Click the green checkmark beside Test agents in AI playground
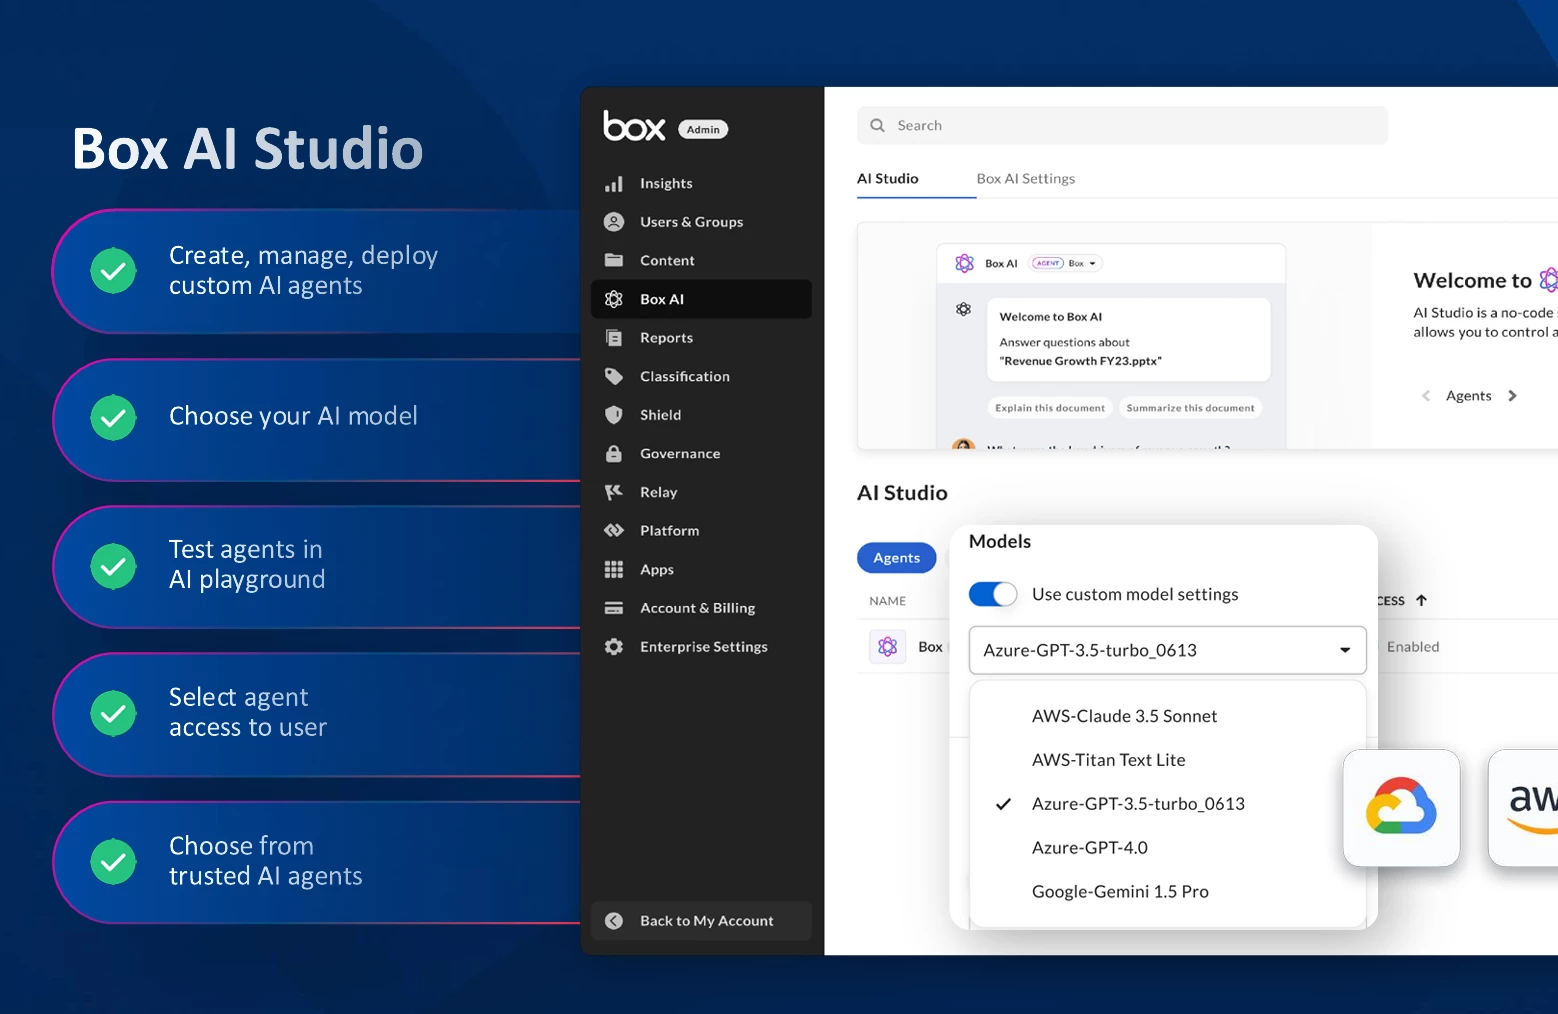Image resolution: width=1558 pixels, height=1014 pixels. point(114,567)
